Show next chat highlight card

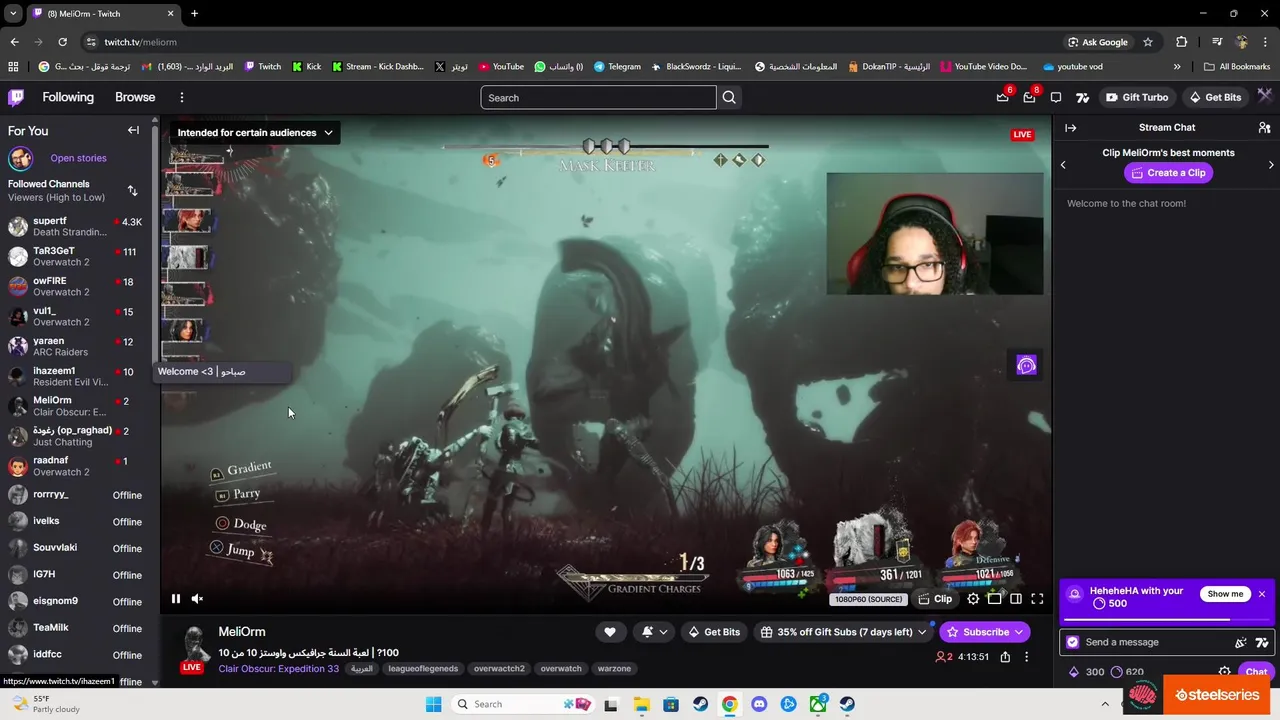tap(1271, 164)
